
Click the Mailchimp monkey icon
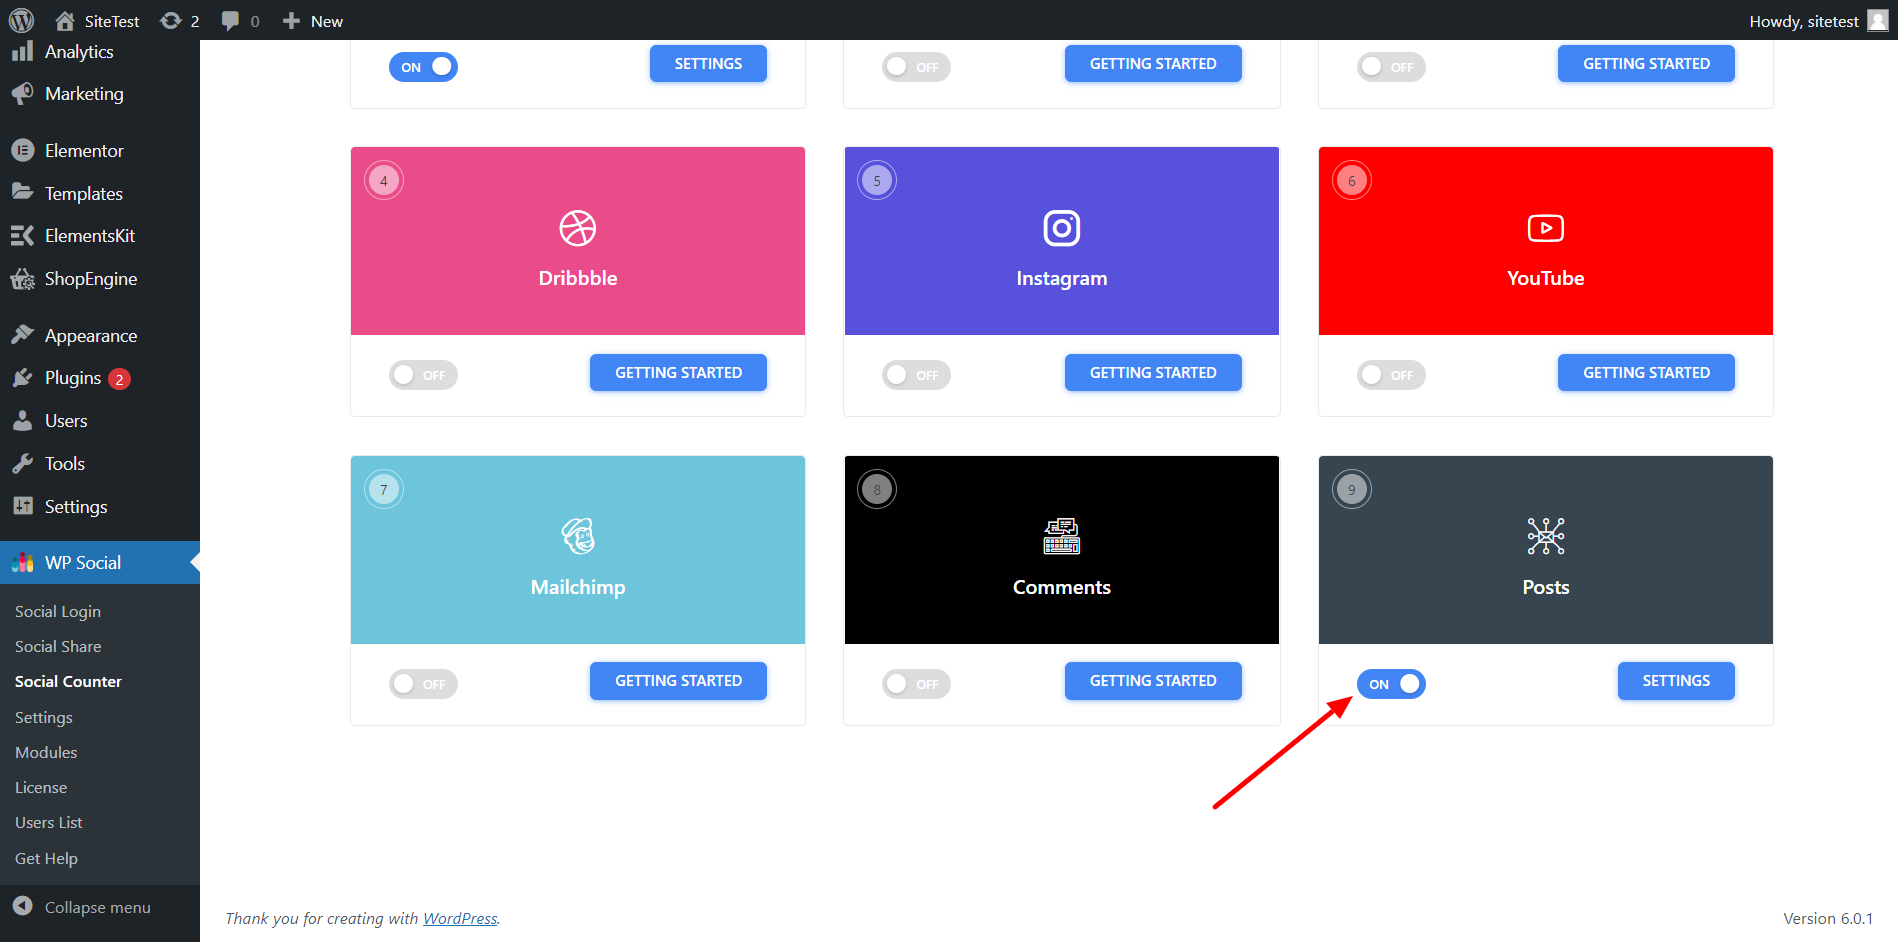pyautogui.click(x=578, y=536)
